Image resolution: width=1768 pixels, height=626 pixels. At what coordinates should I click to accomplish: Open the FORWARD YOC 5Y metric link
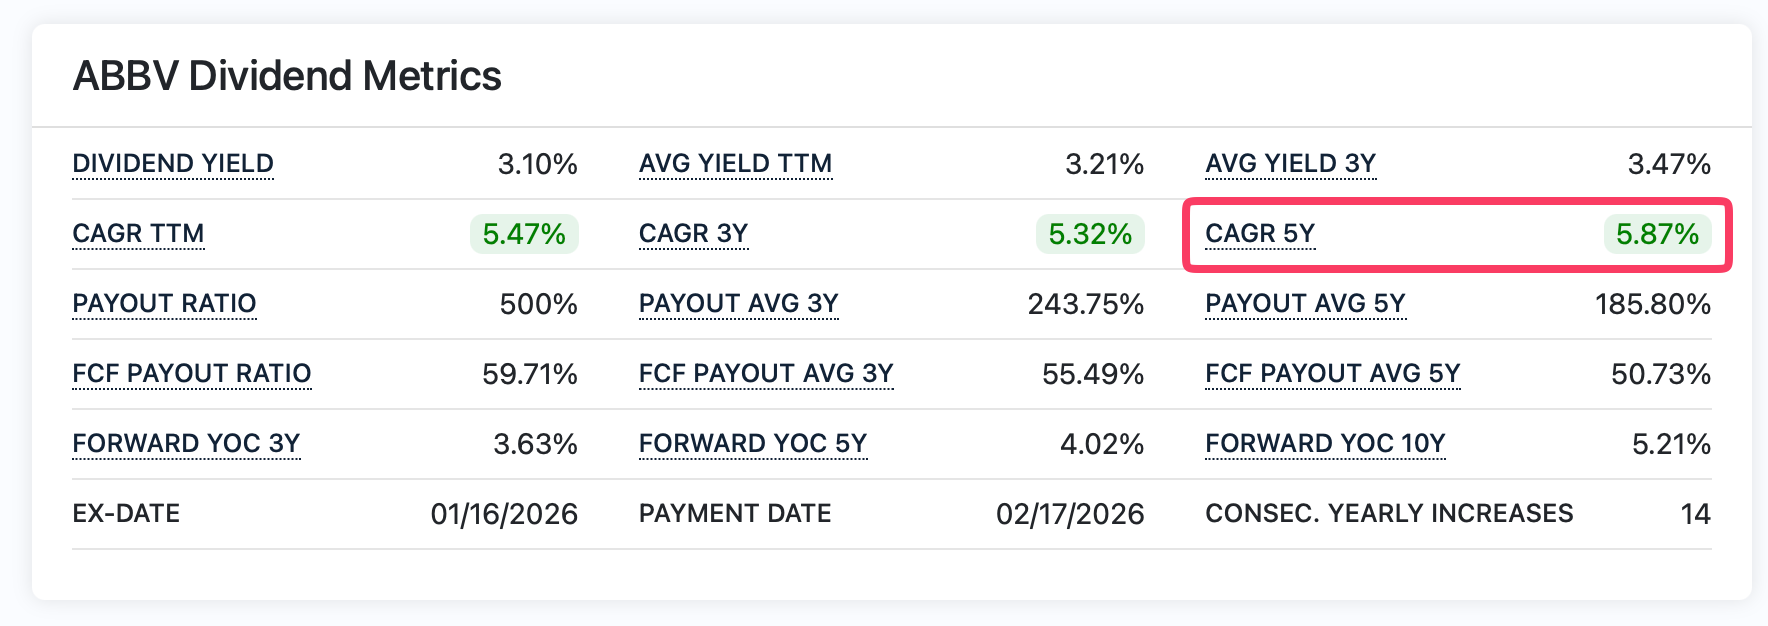point(753,442)
